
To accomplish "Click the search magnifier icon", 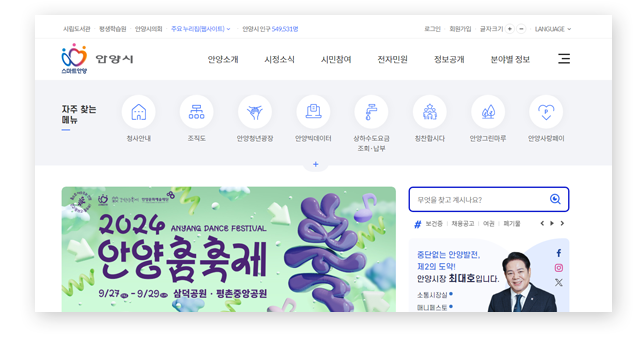I will (555, 199).
